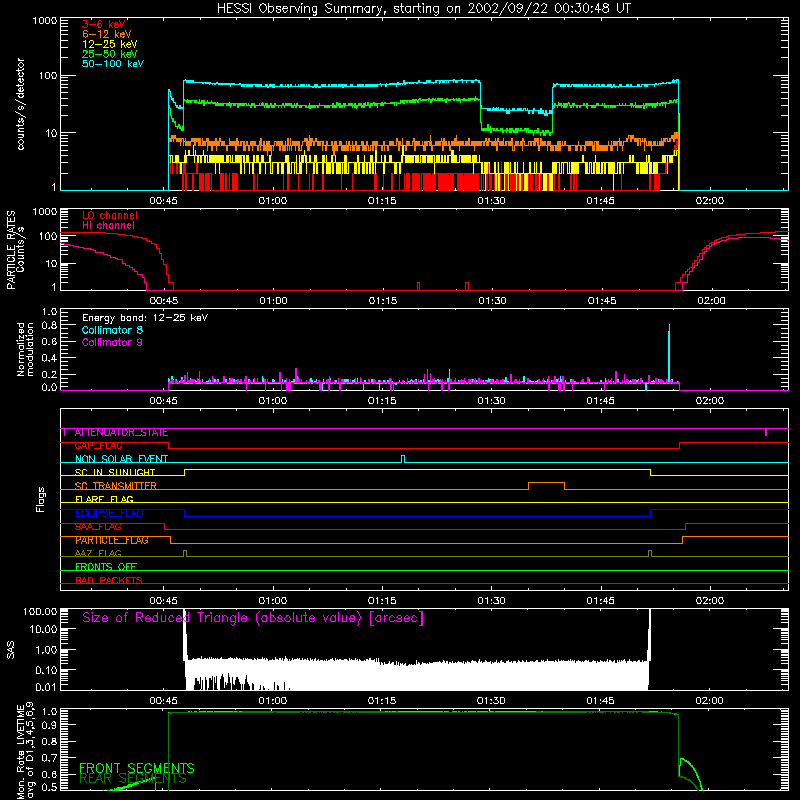Screen dimensions: 800x800
Task: Click the BAD_PACKETS flag label
Action: [109, 580]
